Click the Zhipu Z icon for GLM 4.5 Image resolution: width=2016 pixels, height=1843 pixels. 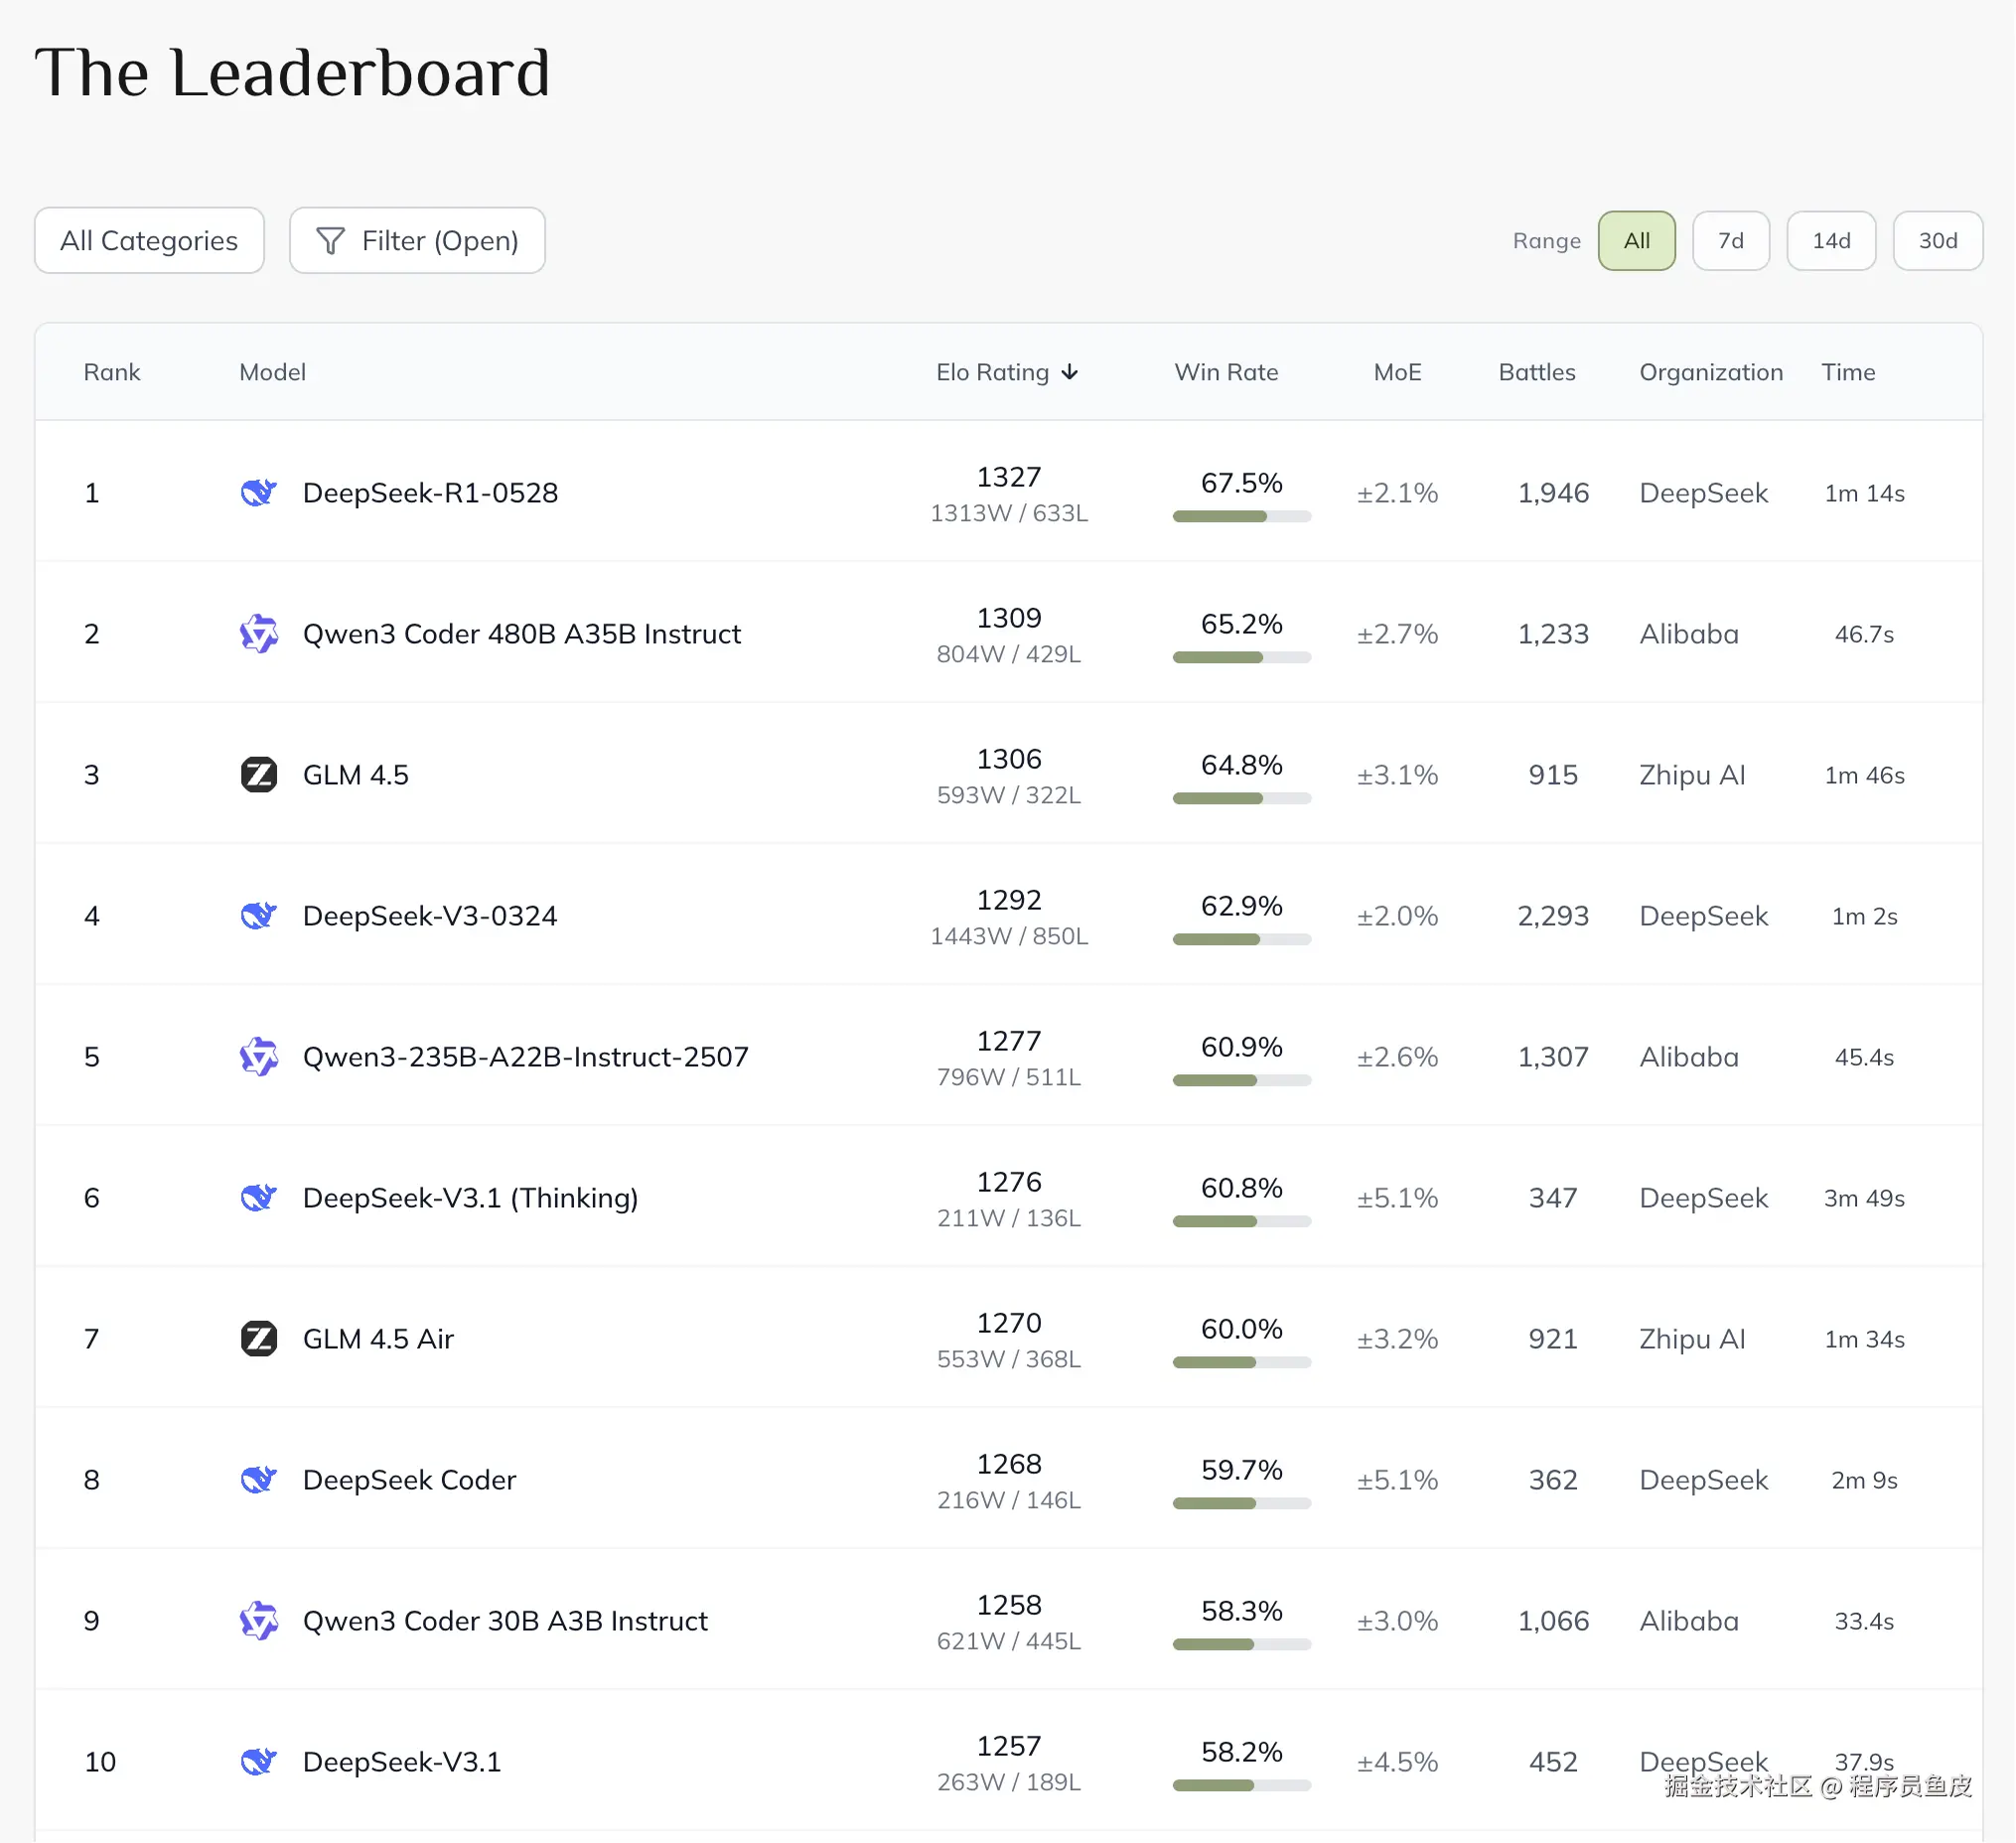(x=258, y=775)
